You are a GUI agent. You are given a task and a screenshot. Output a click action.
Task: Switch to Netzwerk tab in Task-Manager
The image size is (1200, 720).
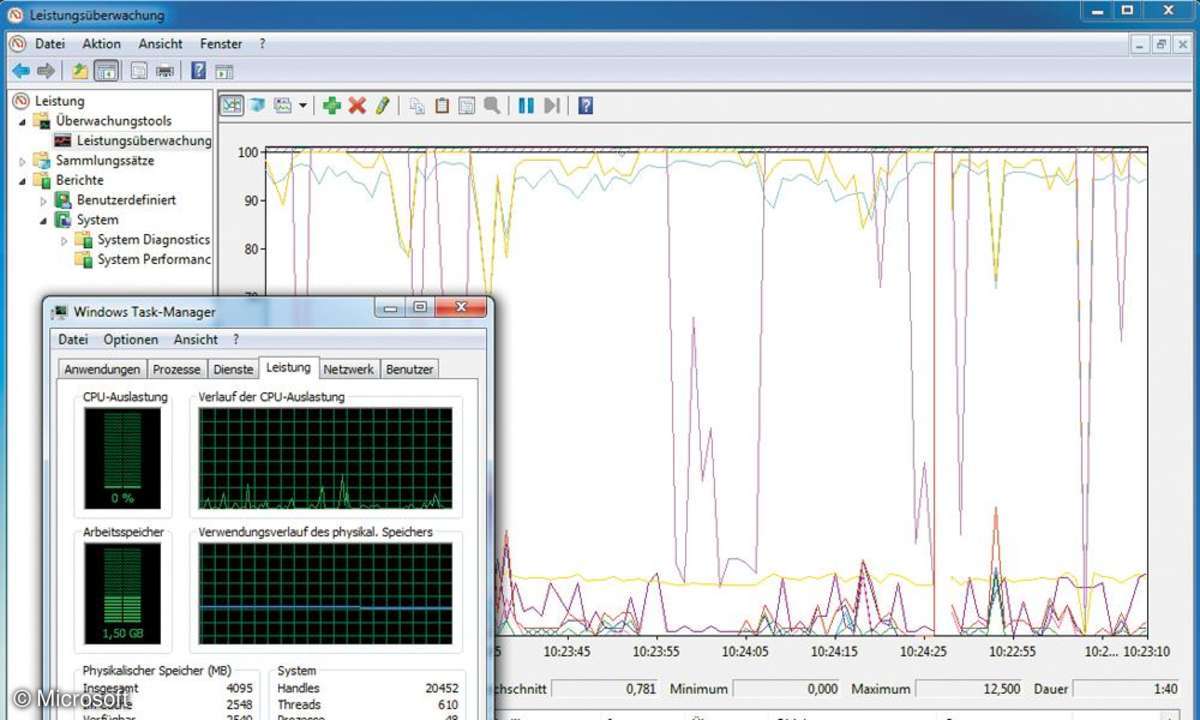point(349,369)
